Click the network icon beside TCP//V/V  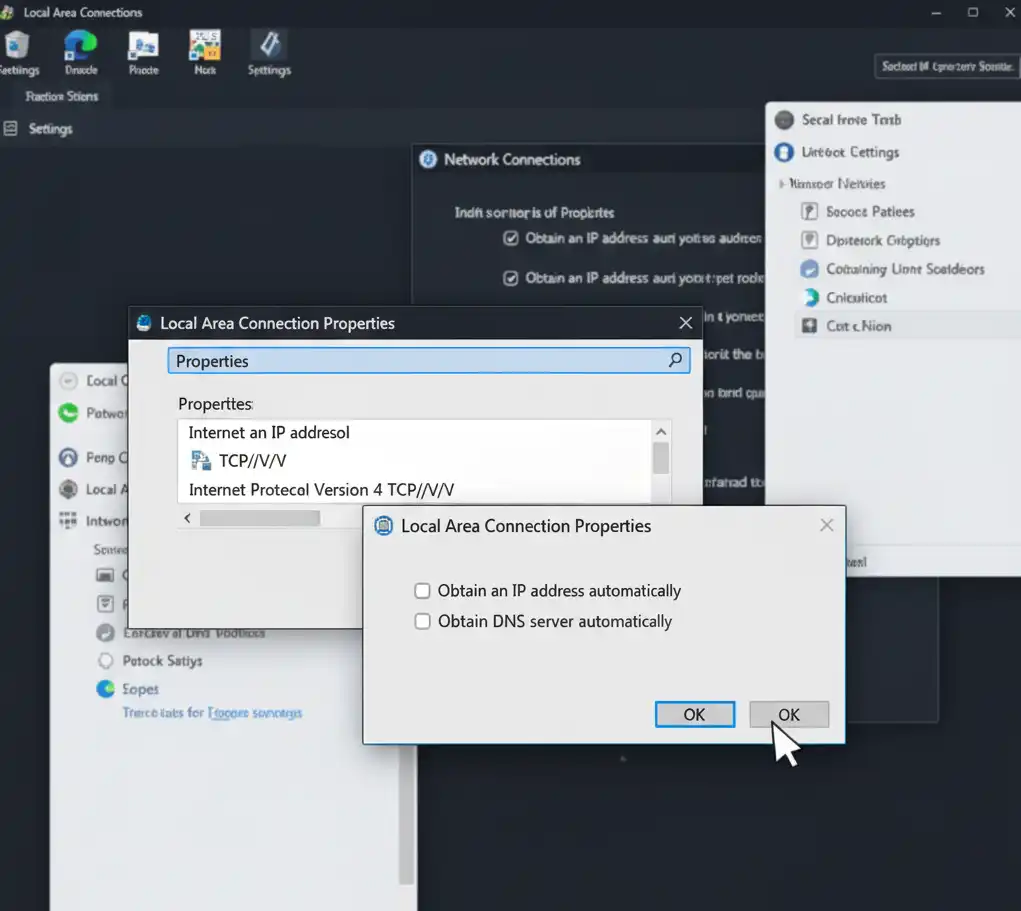[x=201, y=461]
